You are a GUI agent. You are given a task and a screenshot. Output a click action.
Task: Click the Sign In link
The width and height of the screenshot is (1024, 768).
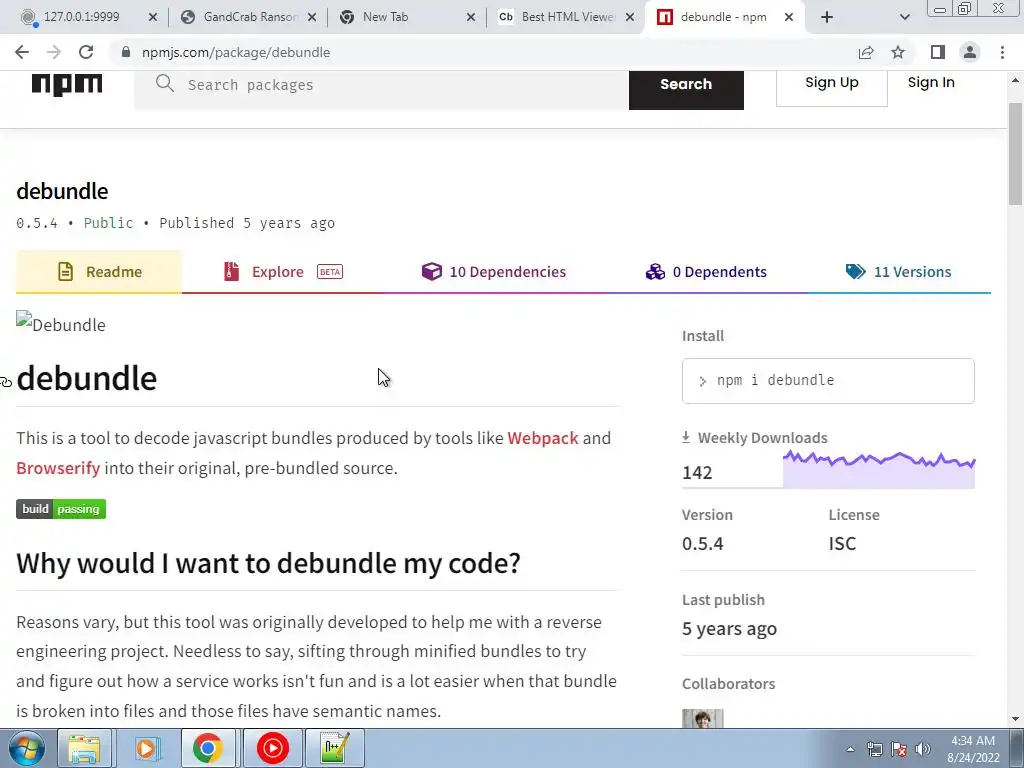931,82
